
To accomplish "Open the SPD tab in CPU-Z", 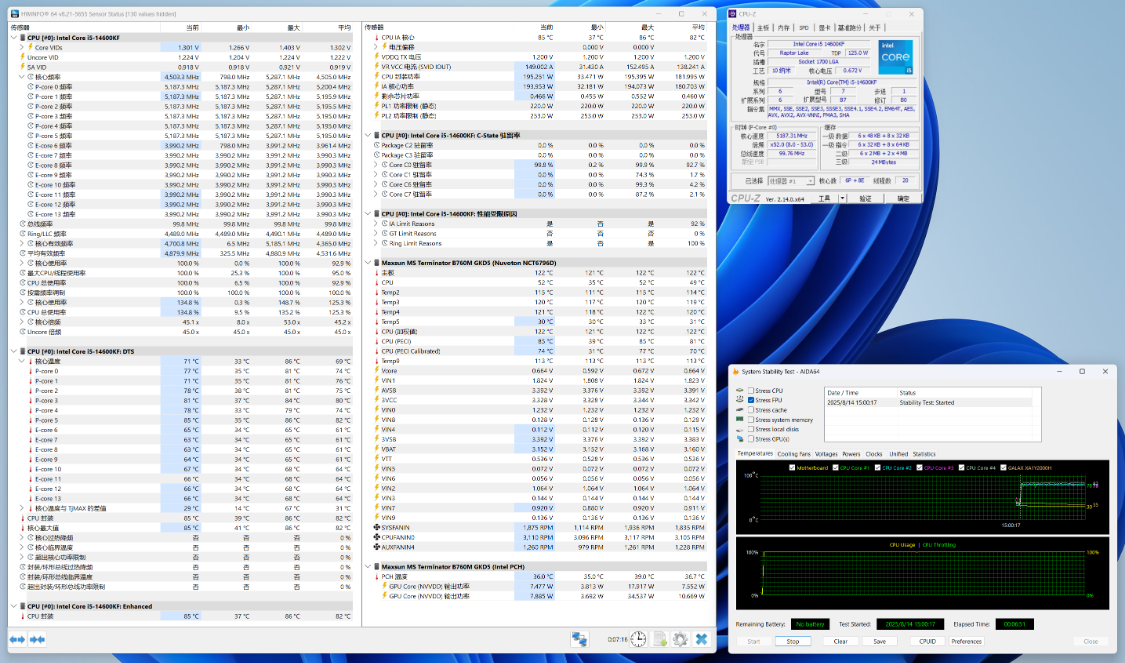I will (805, 28).
